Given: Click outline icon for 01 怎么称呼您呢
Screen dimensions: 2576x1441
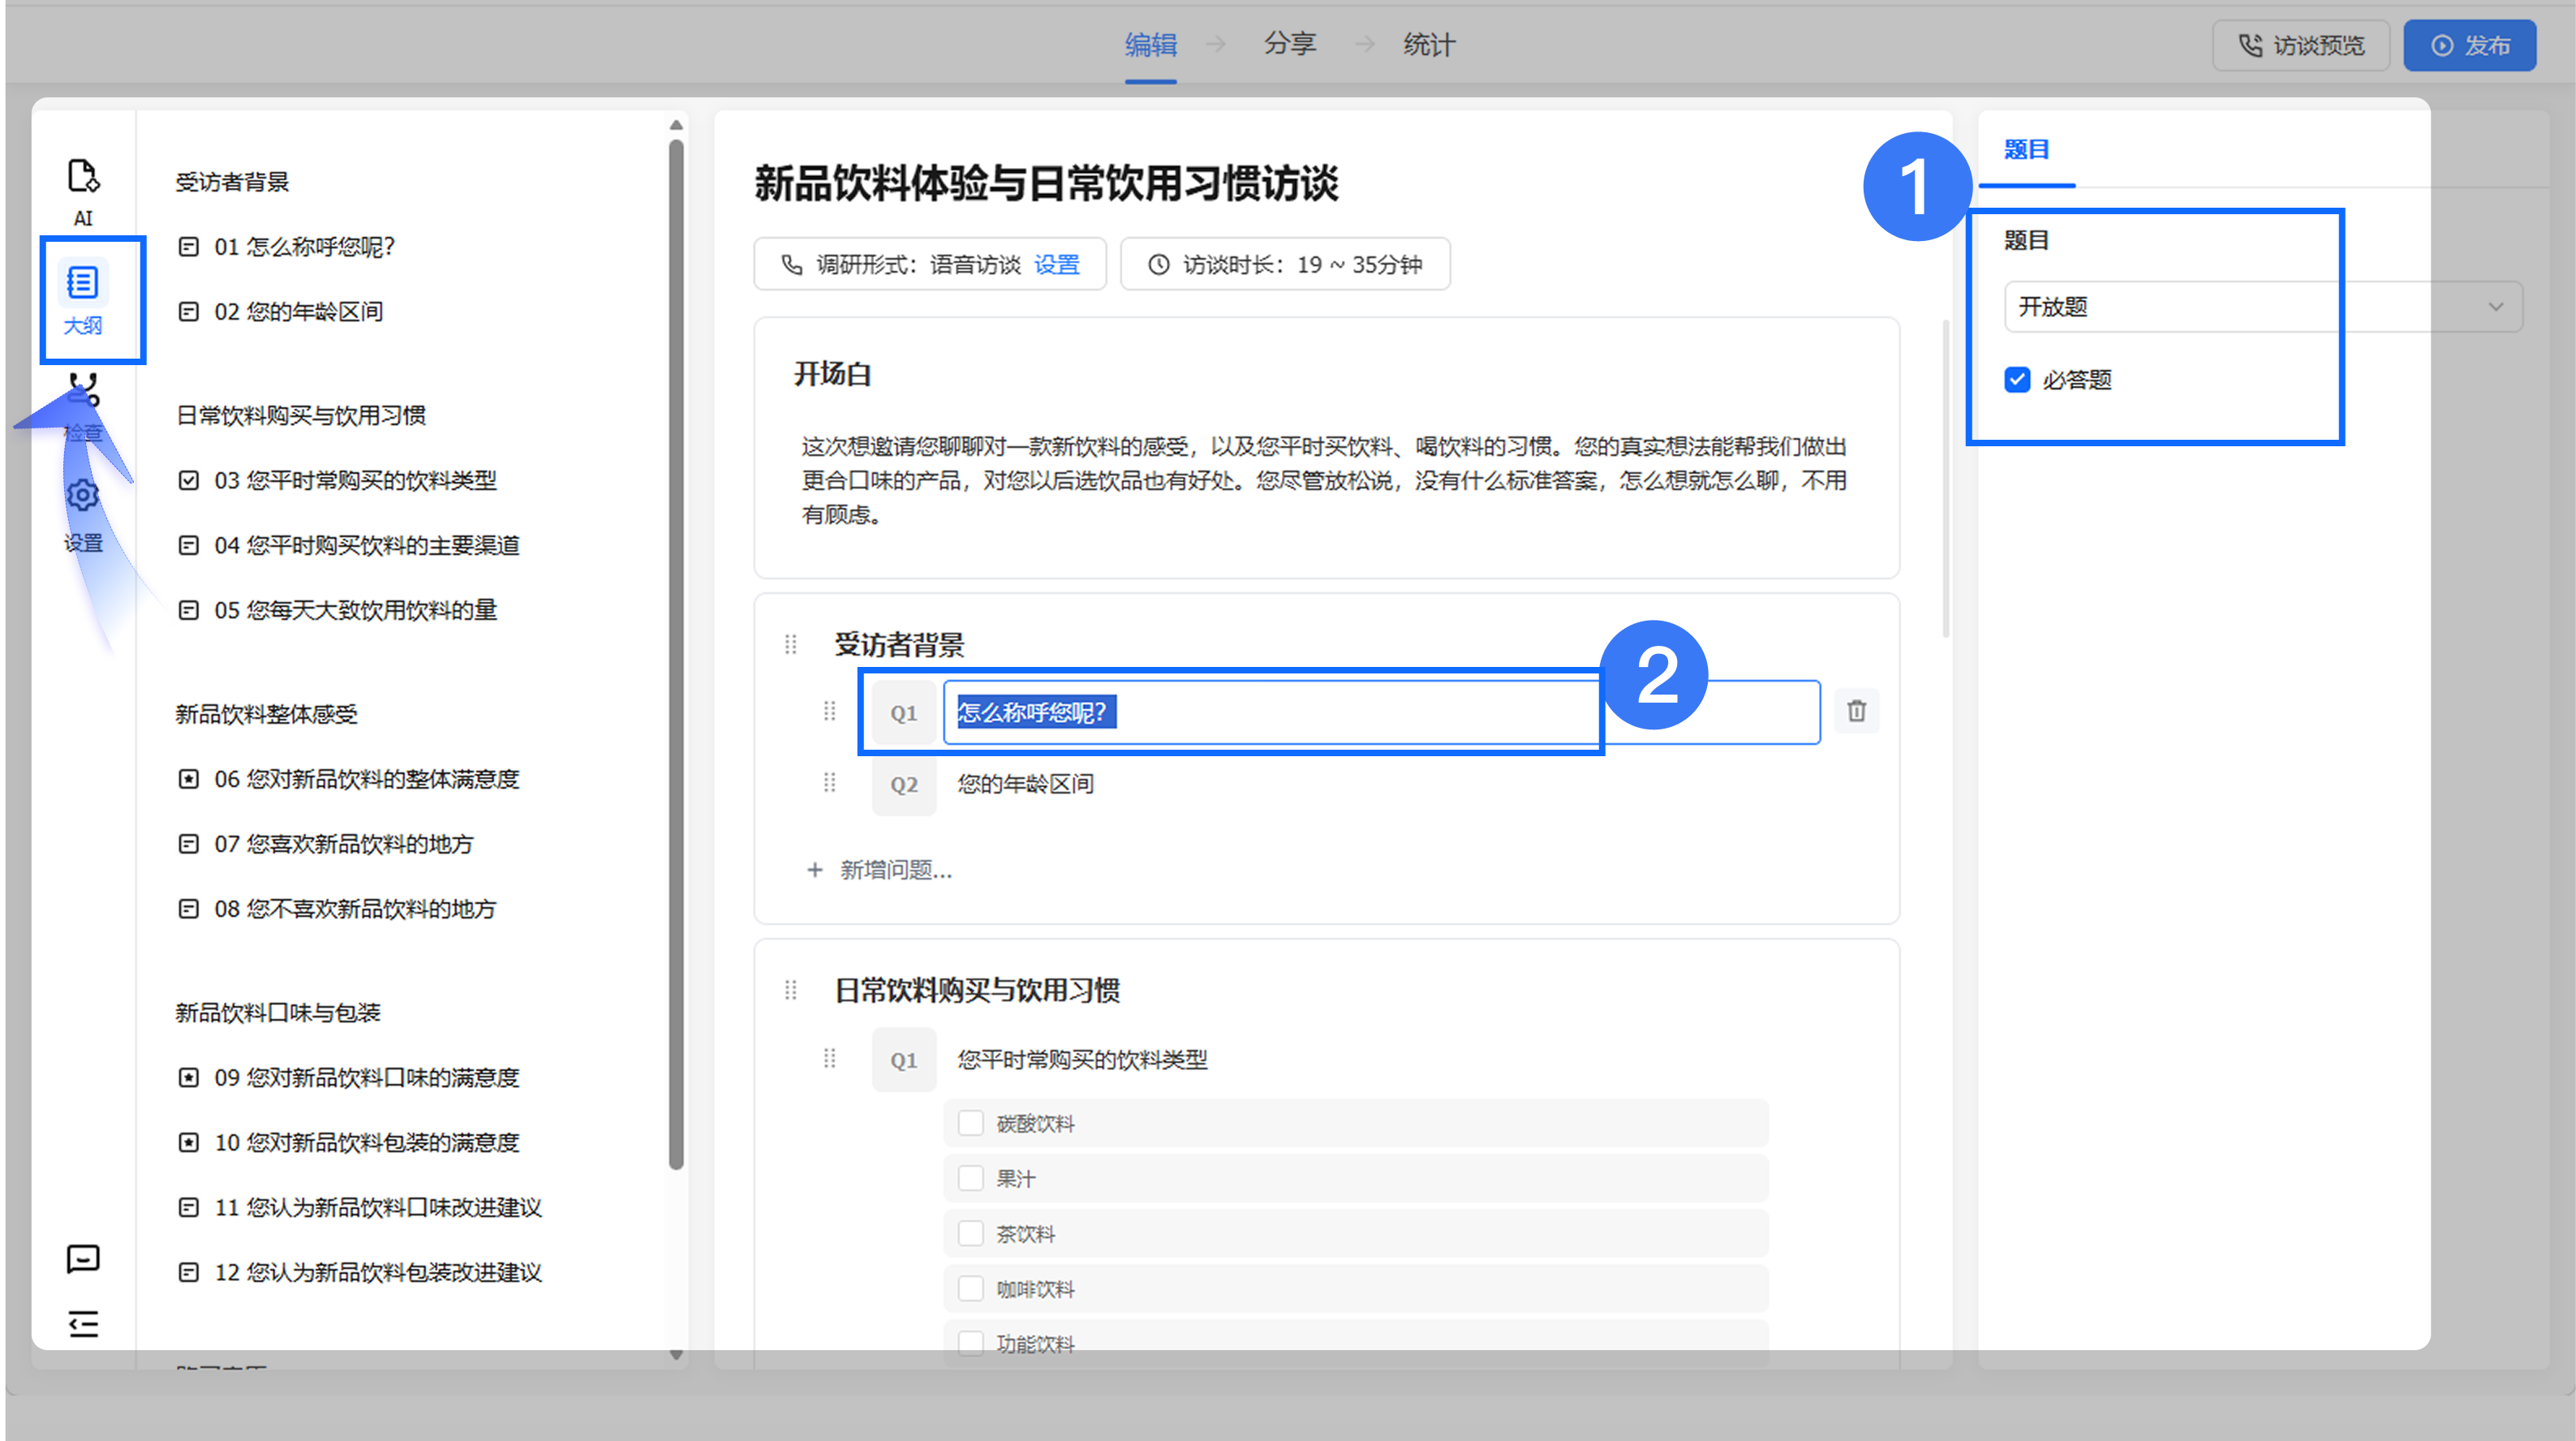Looking at the screenshot, I should (188, 247).
